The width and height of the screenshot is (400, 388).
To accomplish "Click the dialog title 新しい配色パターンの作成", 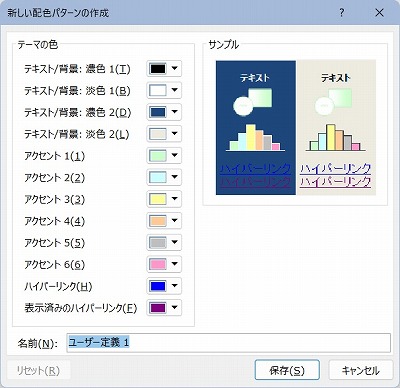I will (x=58, y=13).
